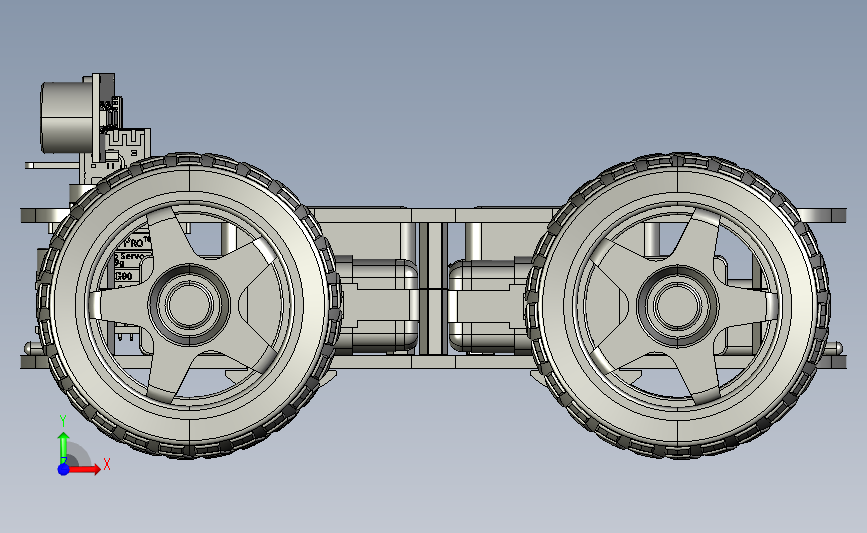Select the right motor housing between the wheels
The image size is (867, 533).
click(489, 306)
